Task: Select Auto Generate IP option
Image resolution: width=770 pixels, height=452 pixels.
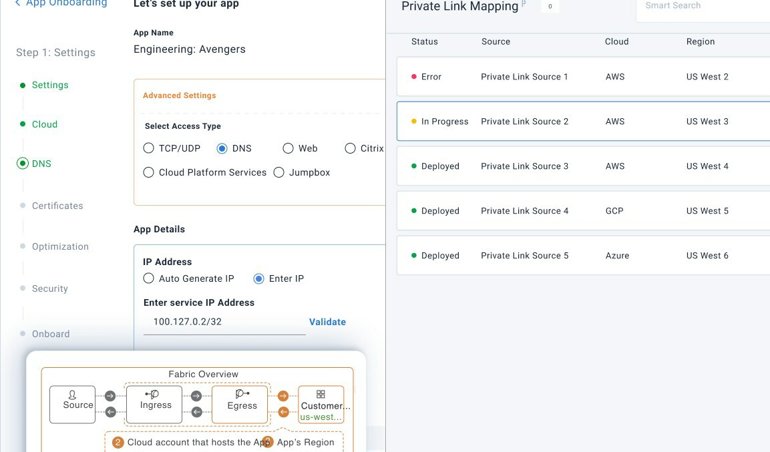Action: (149, 278)
